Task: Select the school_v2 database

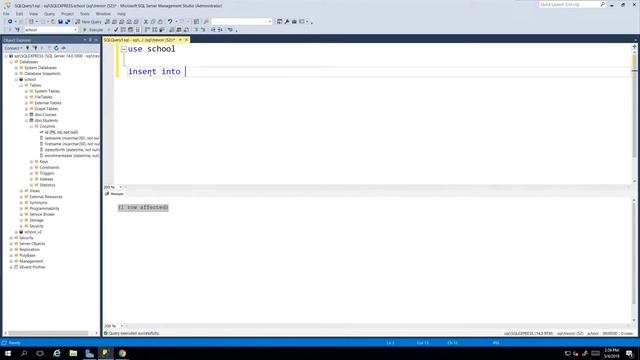Action: (33, 232)
